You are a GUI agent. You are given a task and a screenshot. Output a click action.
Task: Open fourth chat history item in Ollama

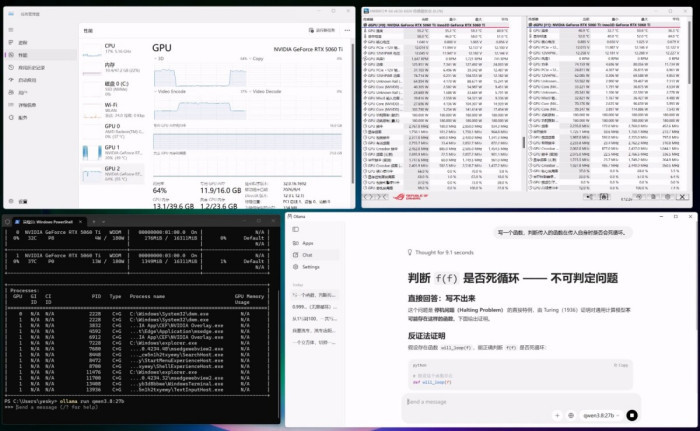click(315, 331)
